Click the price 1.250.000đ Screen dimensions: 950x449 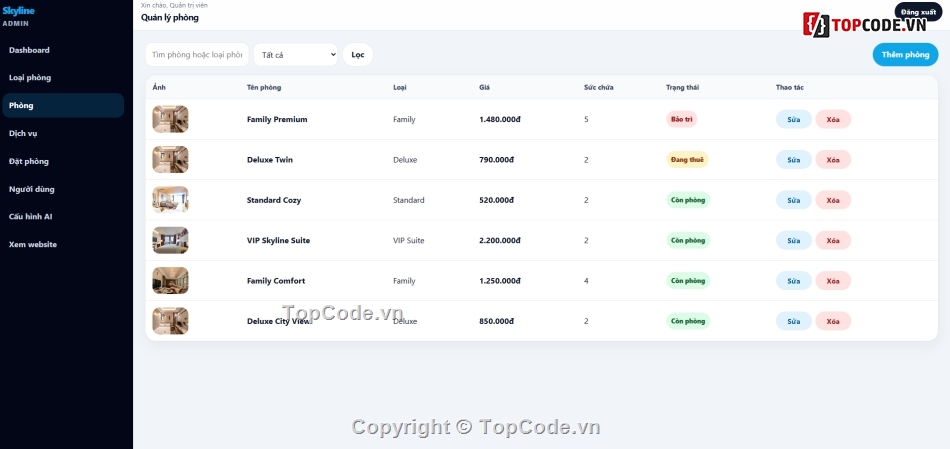[x=500, y=281]
